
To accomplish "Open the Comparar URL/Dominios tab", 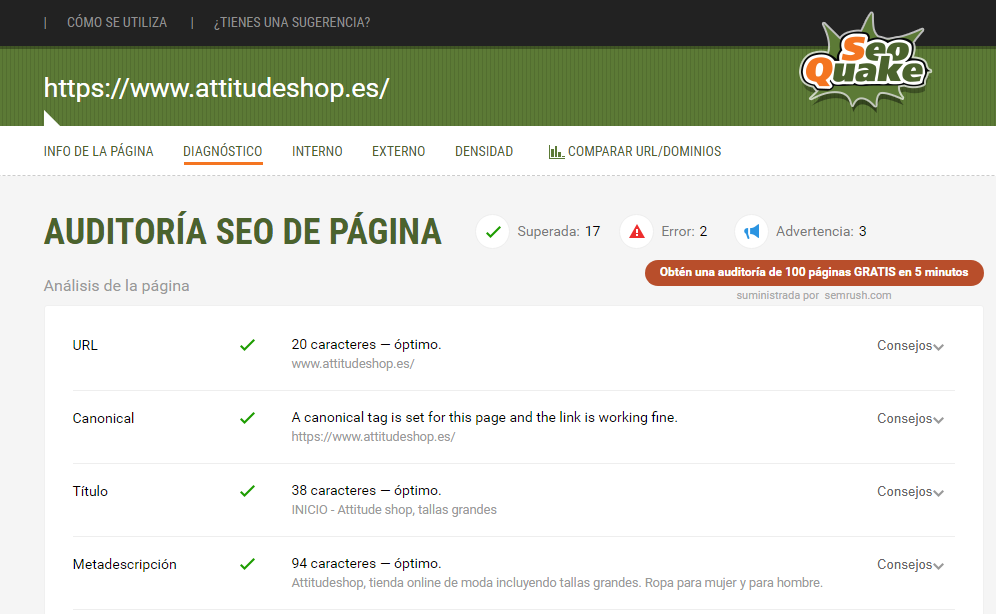I will tap(635, 152).
